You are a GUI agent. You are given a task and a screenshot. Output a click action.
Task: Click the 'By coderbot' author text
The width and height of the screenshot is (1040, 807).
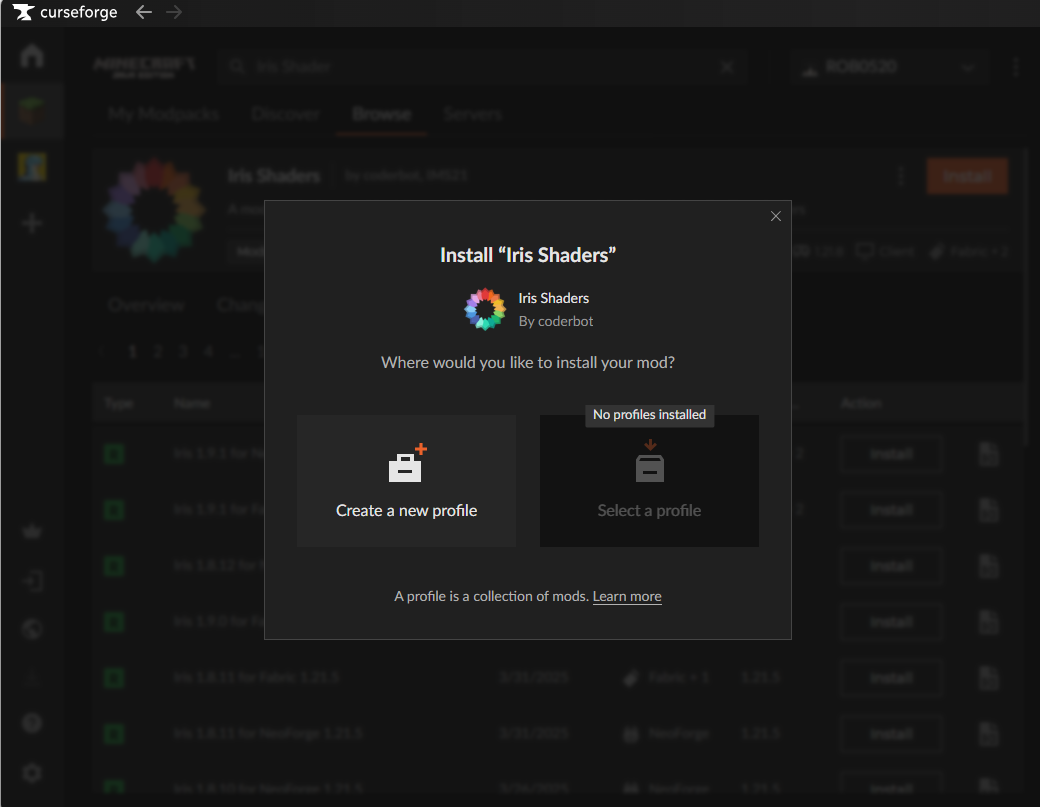tap(556, 321)
